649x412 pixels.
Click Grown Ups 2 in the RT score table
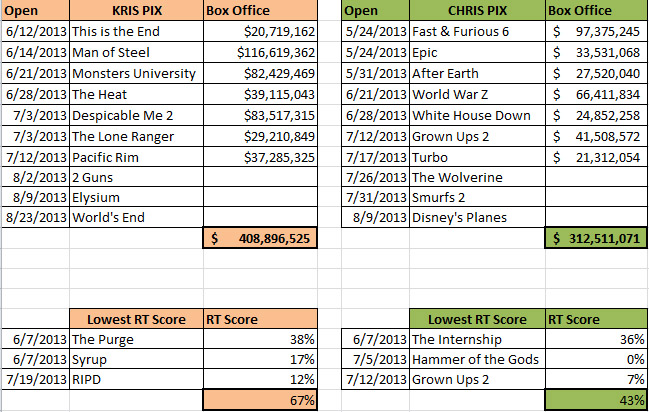click(477, 379)
